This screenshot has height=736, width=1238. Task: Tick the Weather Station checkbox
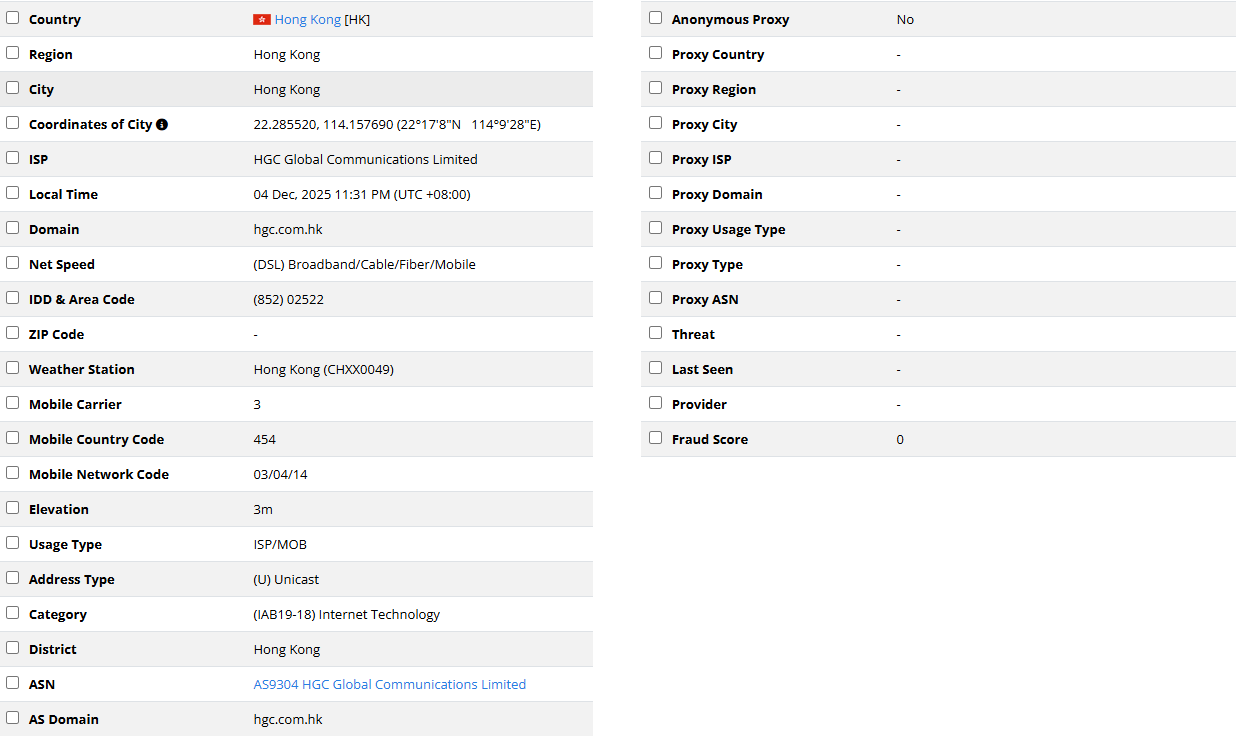[x=13, y=368]
